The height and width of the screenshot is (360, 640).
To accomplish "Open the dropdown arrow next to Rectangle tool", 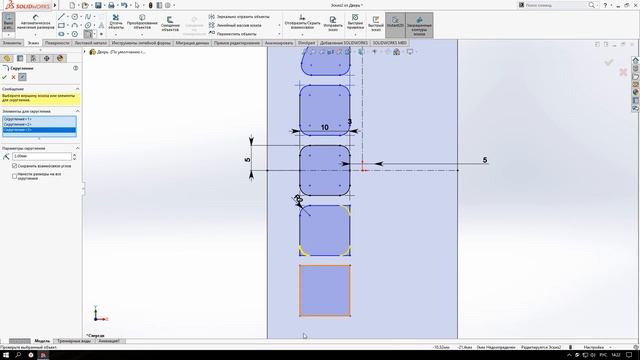I will pyautogui.click(x=68, y=25).
